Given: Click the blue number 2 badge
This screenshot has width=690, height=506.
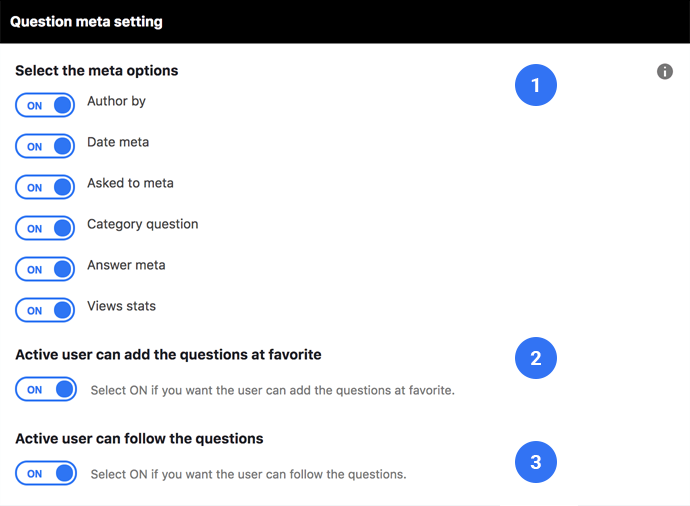Looking at the screenshot, I should click(536, 358).
